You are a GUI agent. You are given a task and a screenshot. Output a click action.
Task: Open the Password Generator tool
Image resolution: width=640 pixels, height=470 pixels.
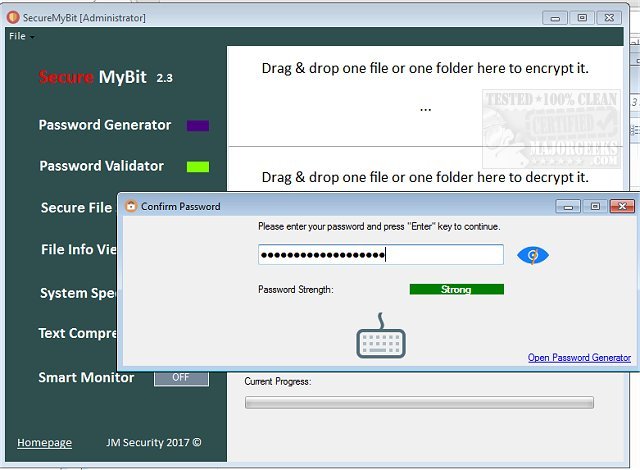pyautogui.click(x=105, y=125)
